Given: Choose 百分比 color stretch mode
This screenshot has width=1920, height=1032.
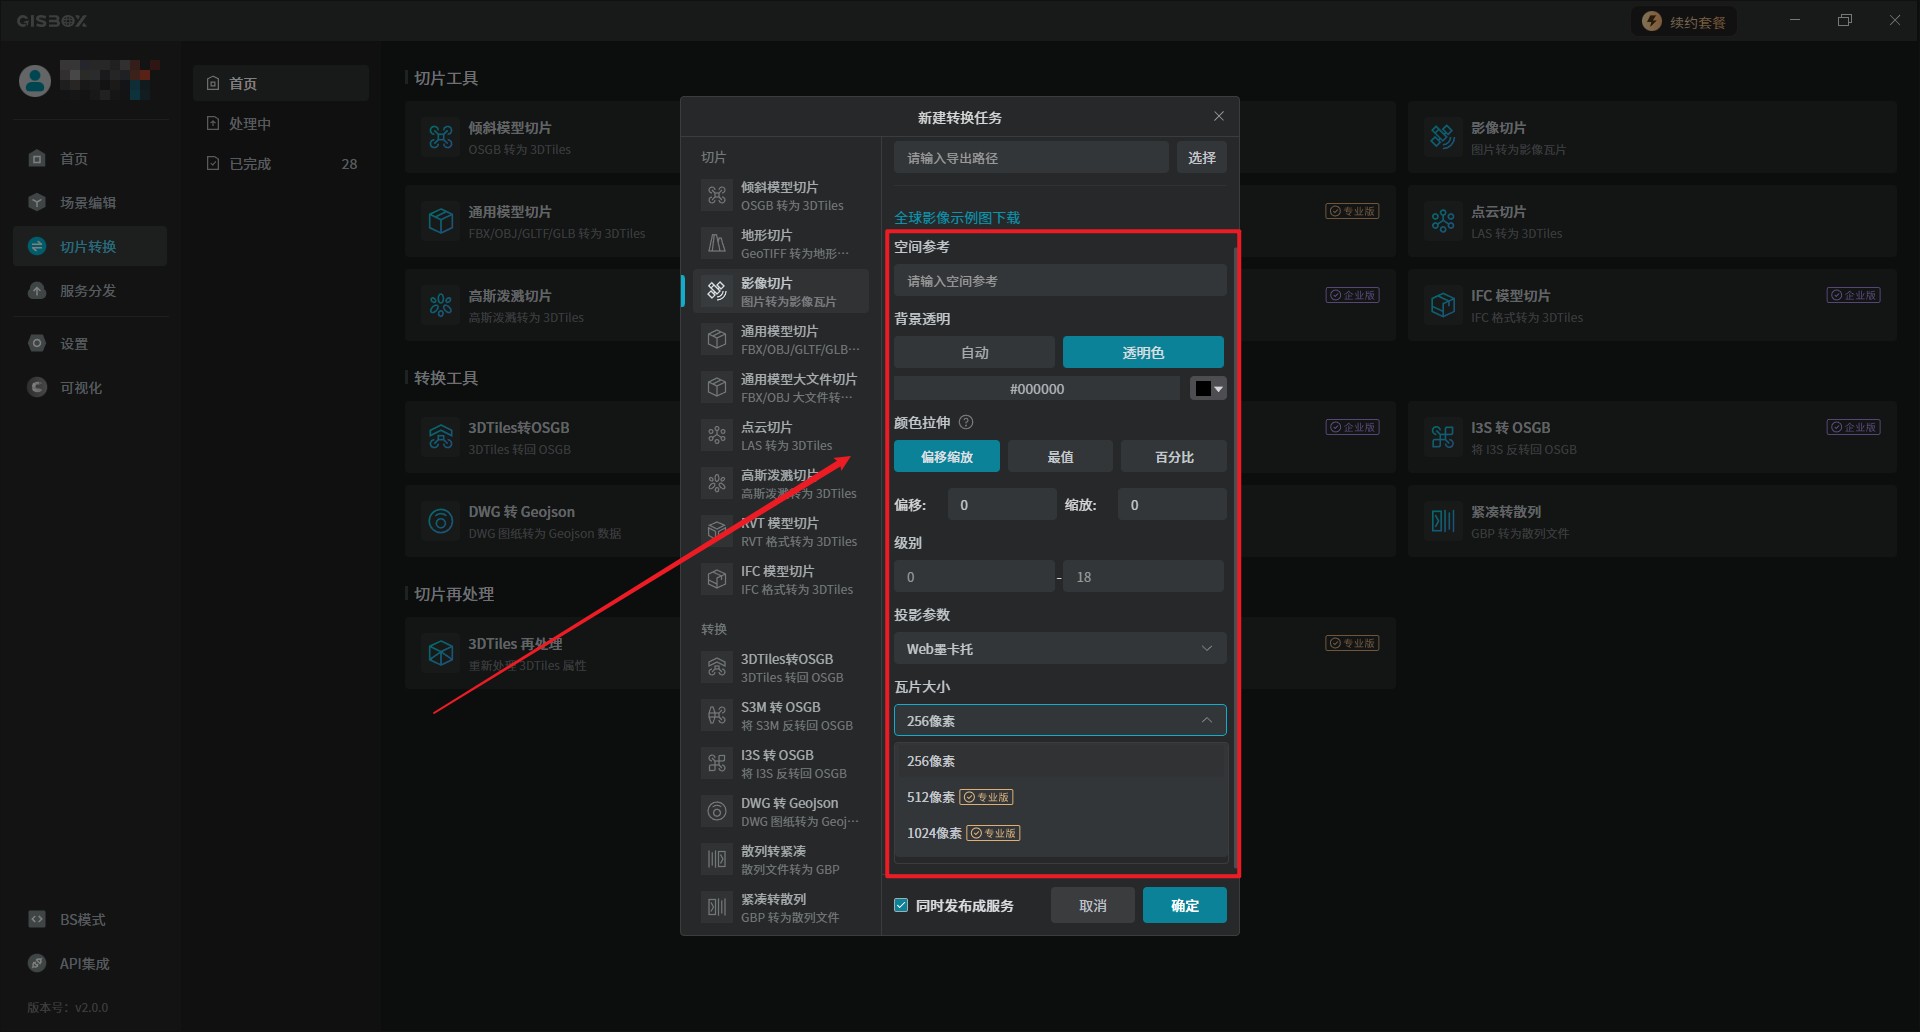Looking at the screenshot, I should point(1174,457).
